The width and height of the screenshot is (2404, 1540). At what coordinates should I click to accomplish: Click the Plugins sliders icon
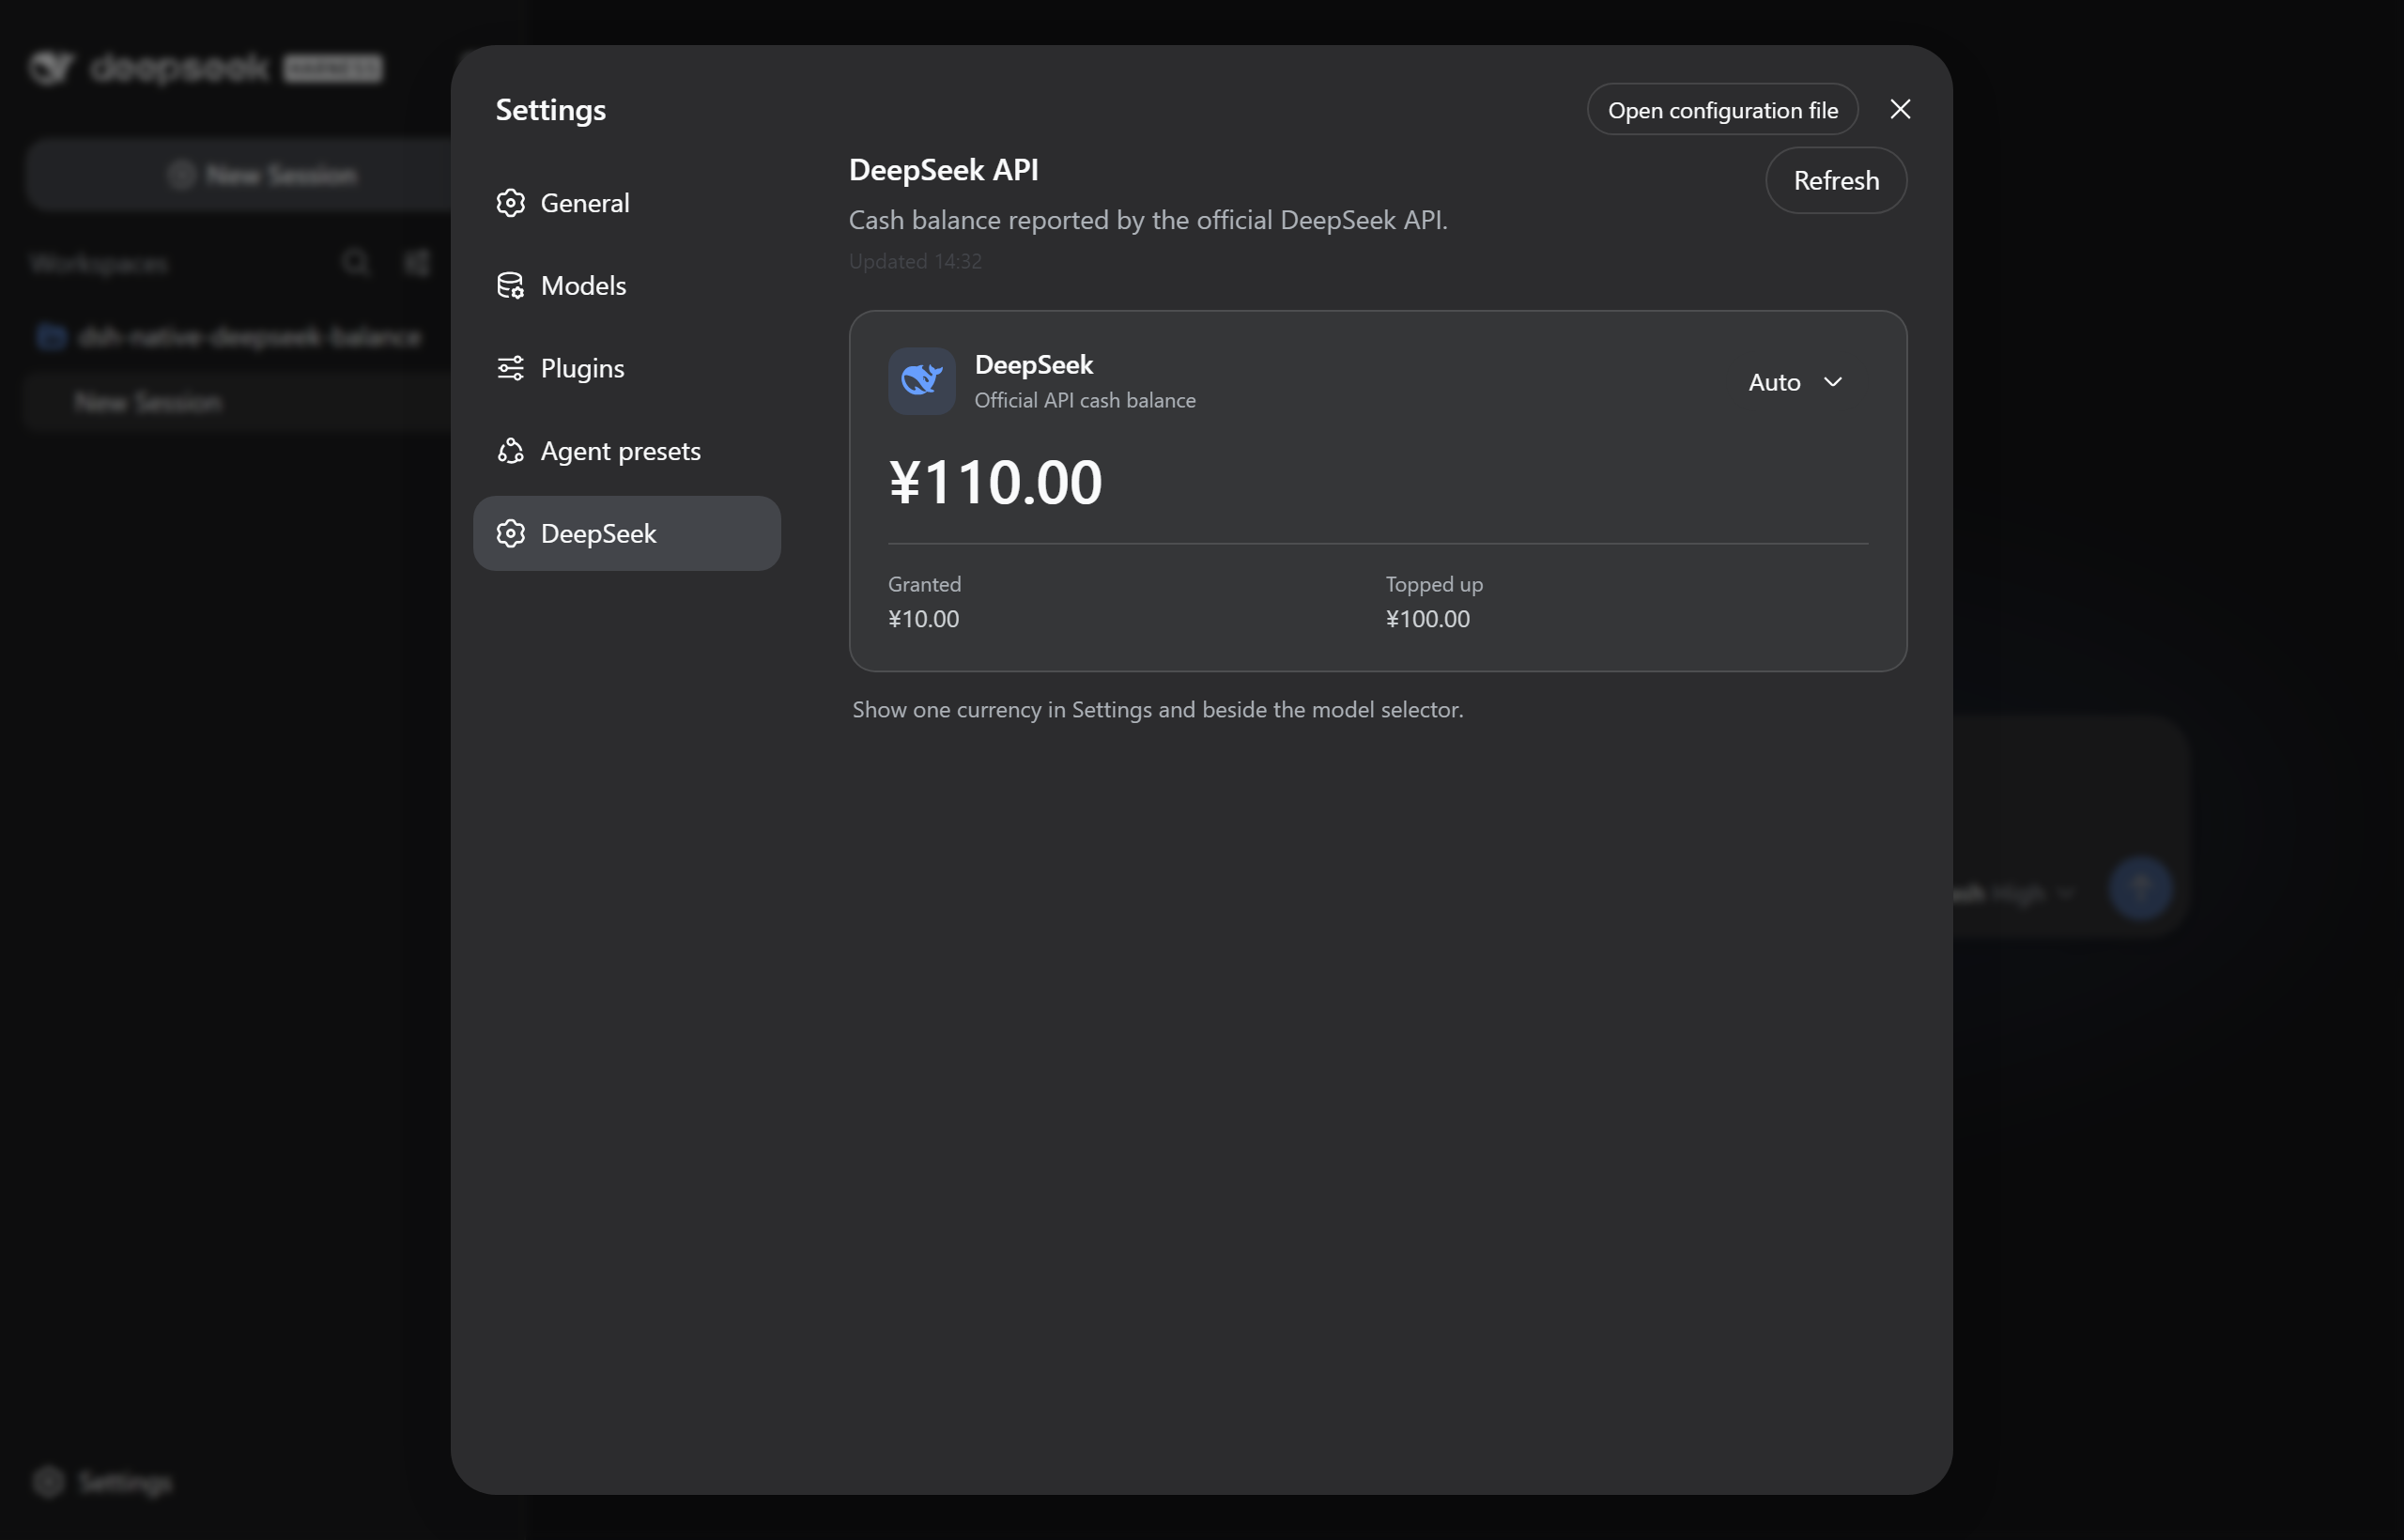(510, 368)
